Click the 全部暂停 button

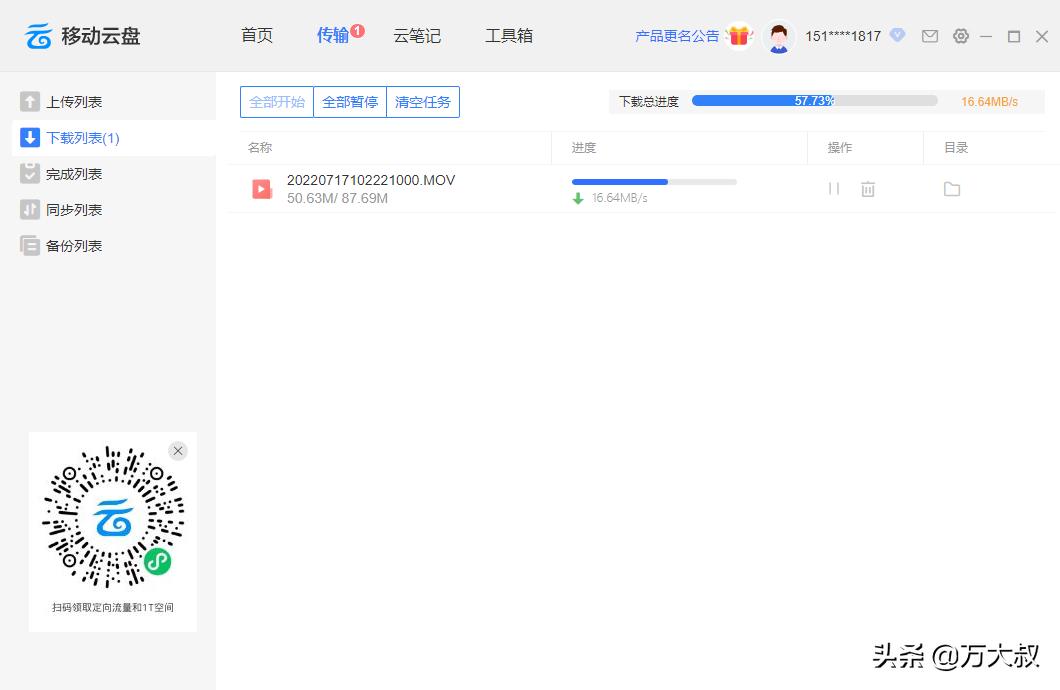tap(349, 101)
